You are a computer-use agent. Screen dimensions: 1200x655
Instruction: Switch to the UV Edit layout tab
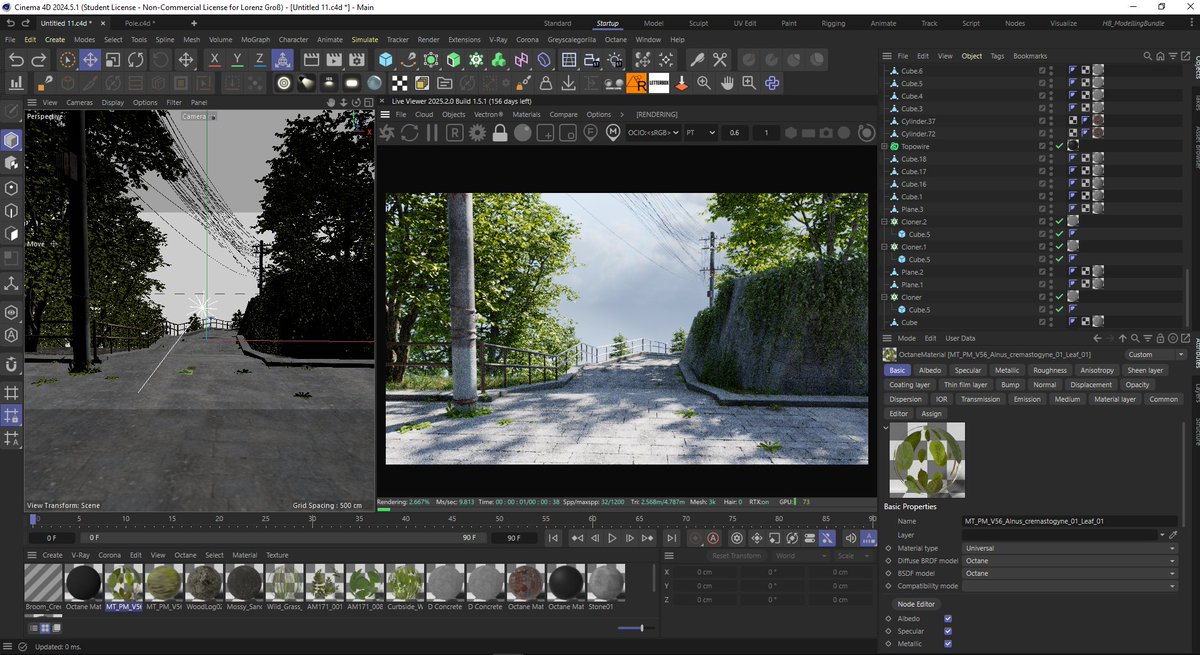coord(744,22)
